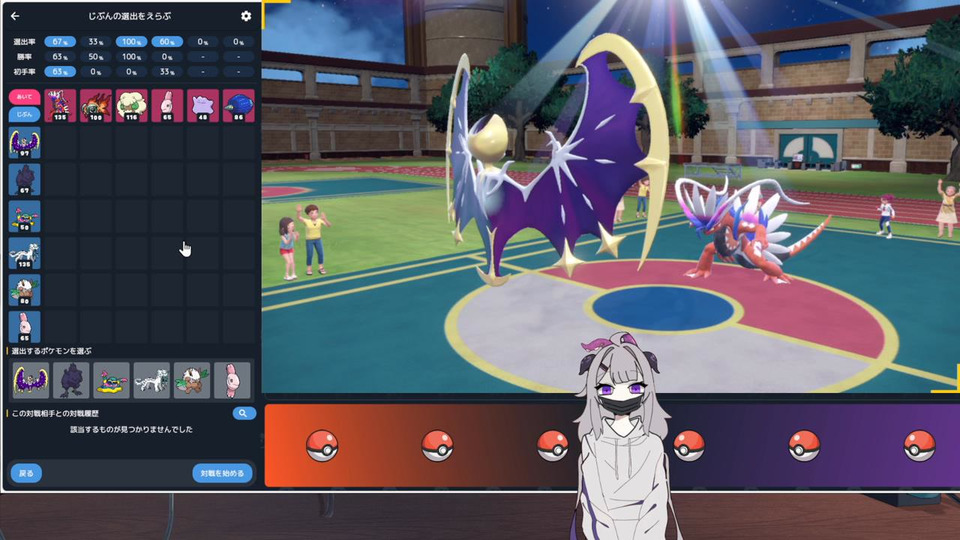Select opponent's pink Pokémon labeled 65
This screenshot has width=960, height=540.
click(167, 105)
